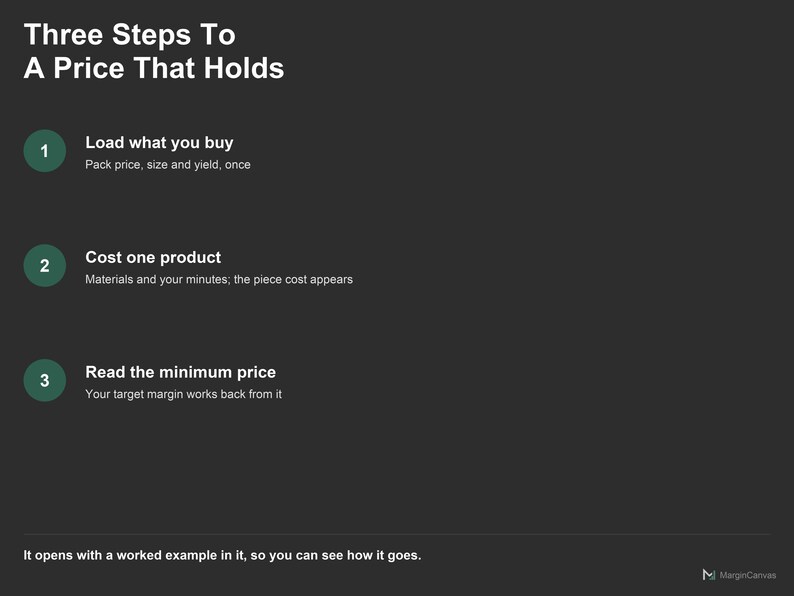794x596 pixels.
Task: Select the green step 3 circle
Action: pyautogui.click(x=45, y=380)
